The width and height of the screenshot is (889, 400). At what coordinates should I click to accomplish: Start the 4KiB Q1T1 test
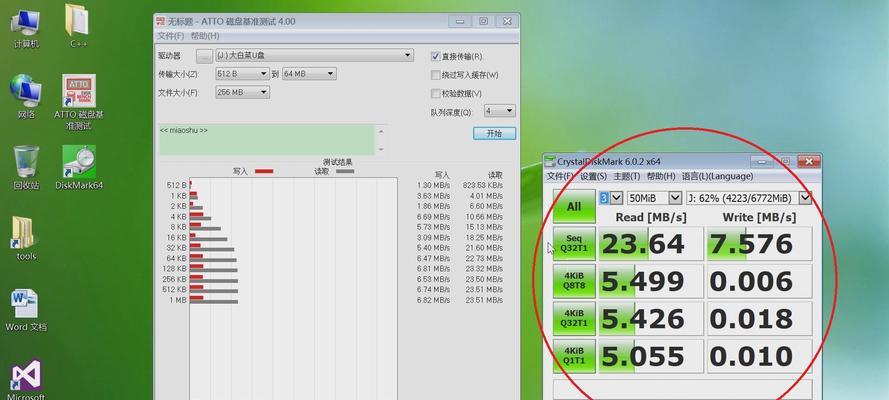(x=574, y=356)
